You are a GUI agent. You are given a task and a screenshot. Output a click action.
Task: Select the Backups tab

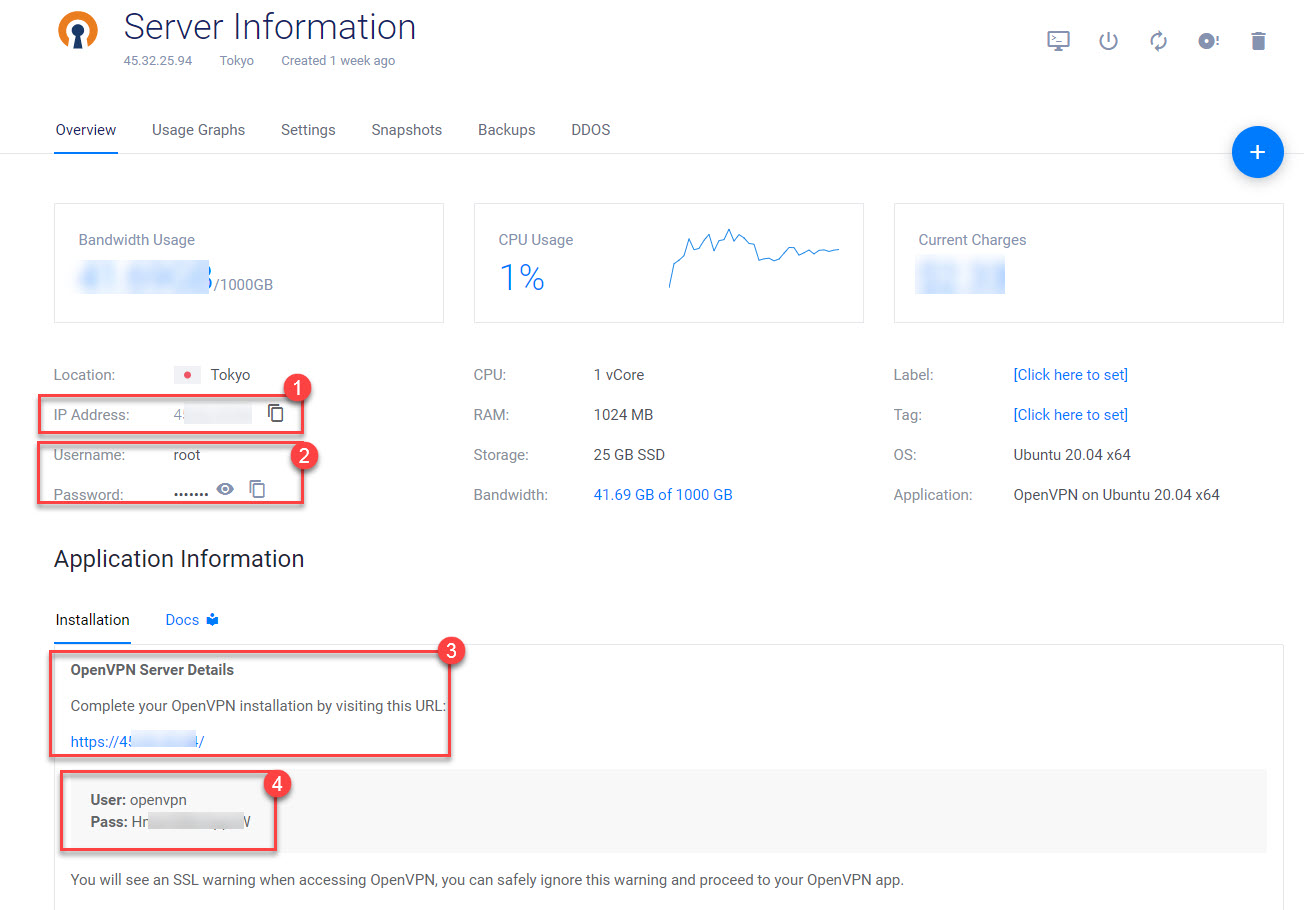(x=506, y=130)
